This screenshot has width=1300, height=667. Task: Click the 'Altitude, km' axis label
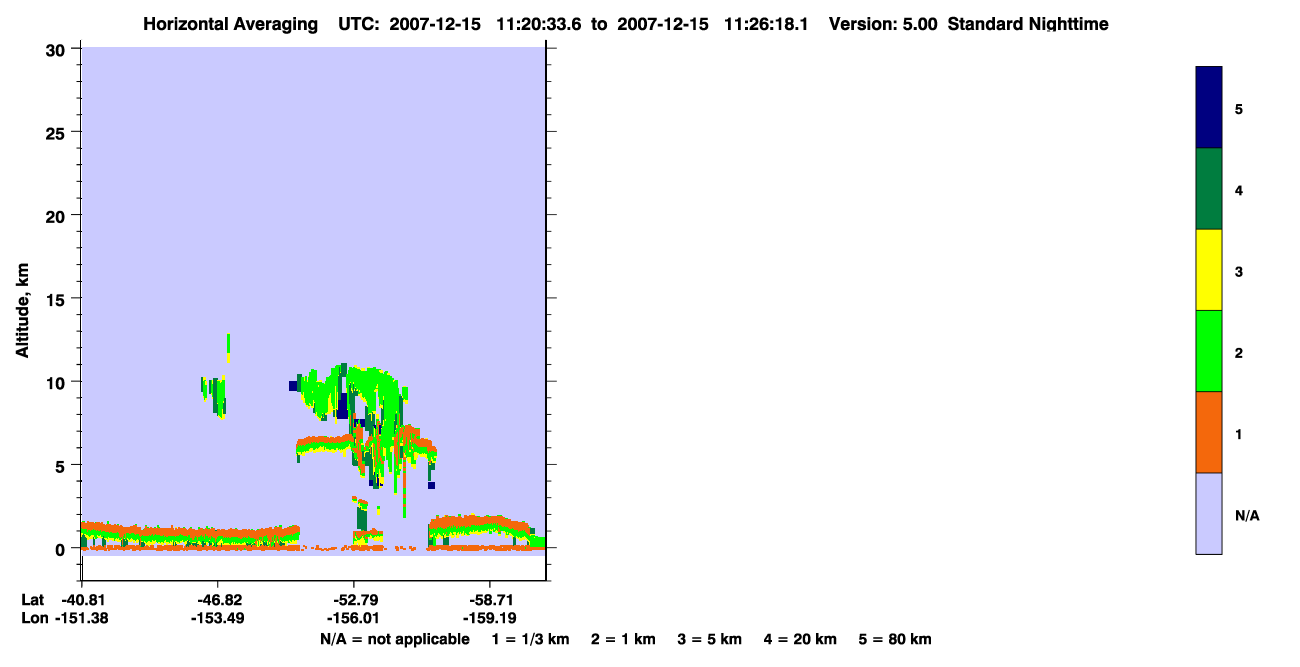(x=21, y=307)
